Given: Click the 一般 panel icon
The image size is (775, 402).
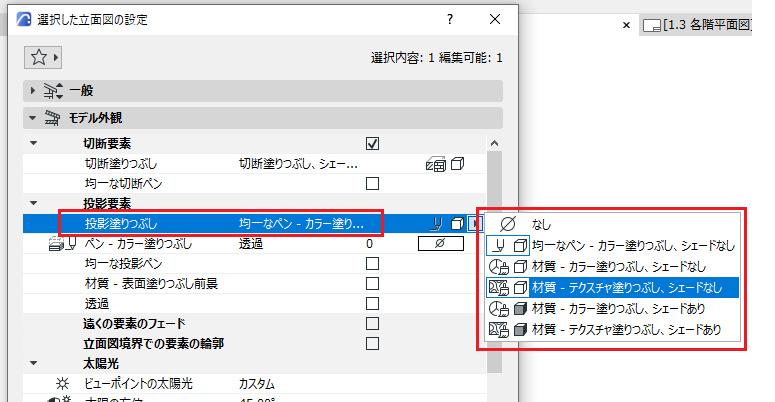Looking at the screenshot, I should click(x=53, y=91).
